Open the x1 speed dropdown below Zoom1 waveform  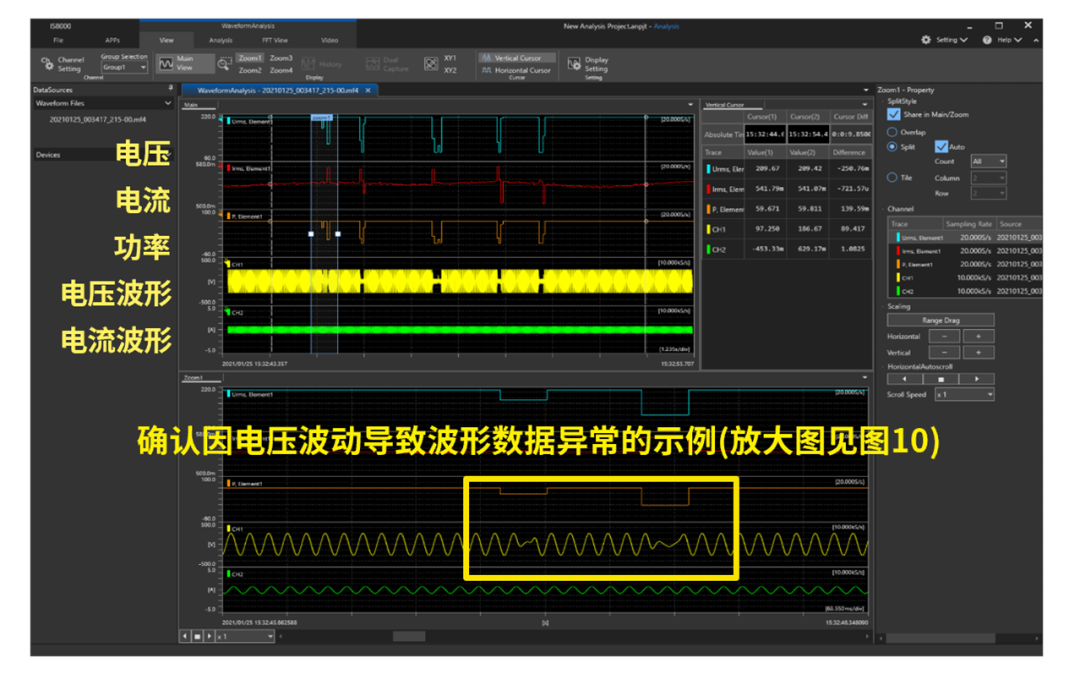coord(245,637)
